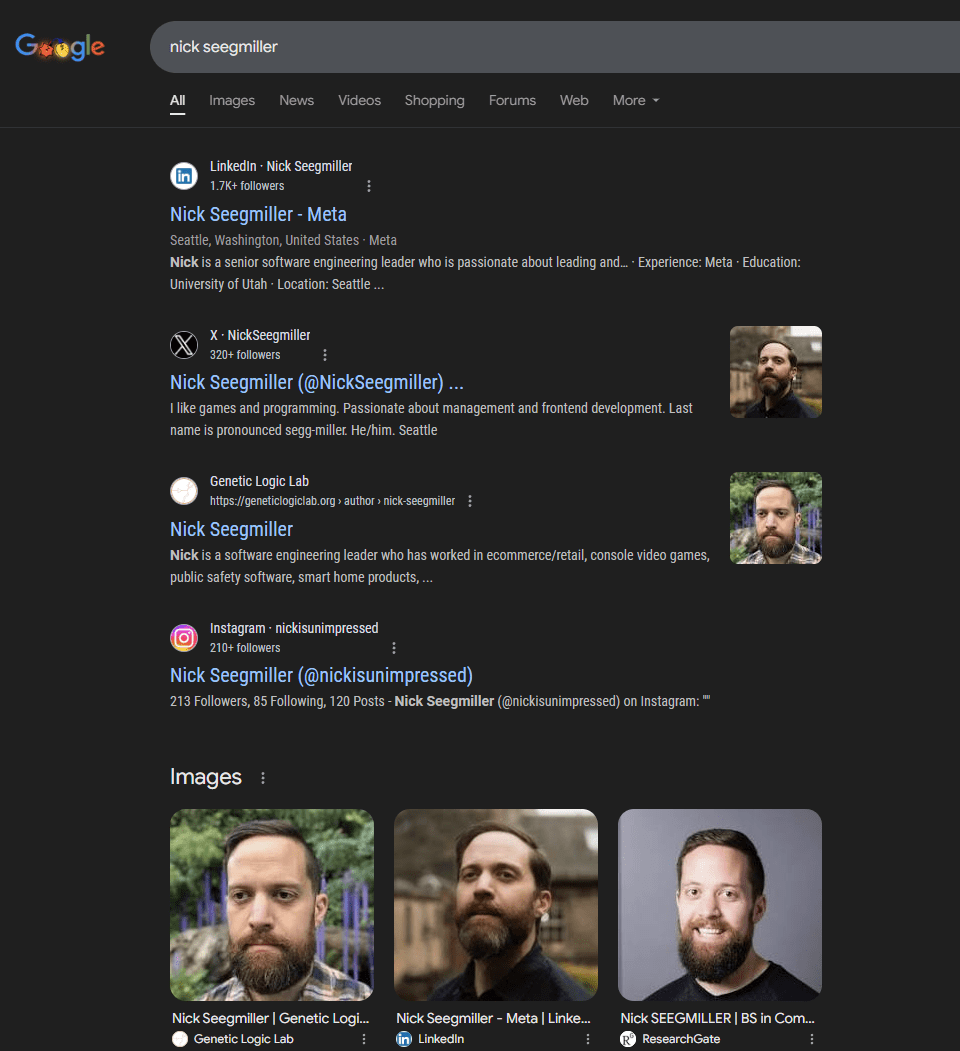This screenshot has height=1051, width=960.
Task: Open three-dot menu next to Images heading
Action: click(x=263, y=778)
